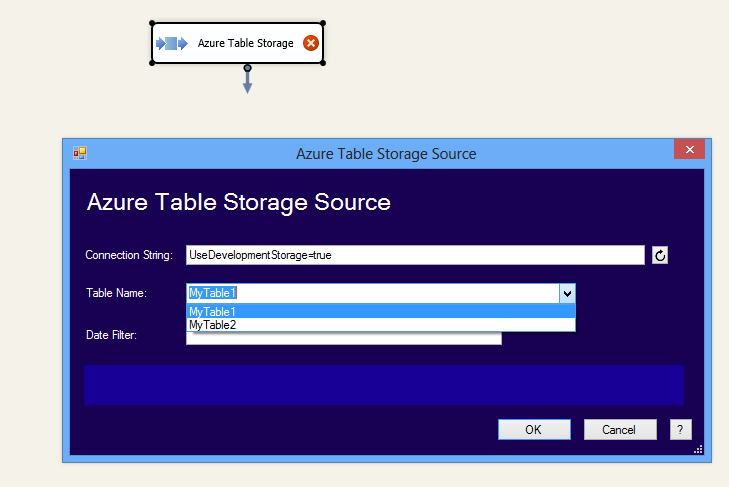Image resolution: width=729 pixels, height=487 pixels.
Task: Click the Cancel button
Action: (x=620, y=429)
